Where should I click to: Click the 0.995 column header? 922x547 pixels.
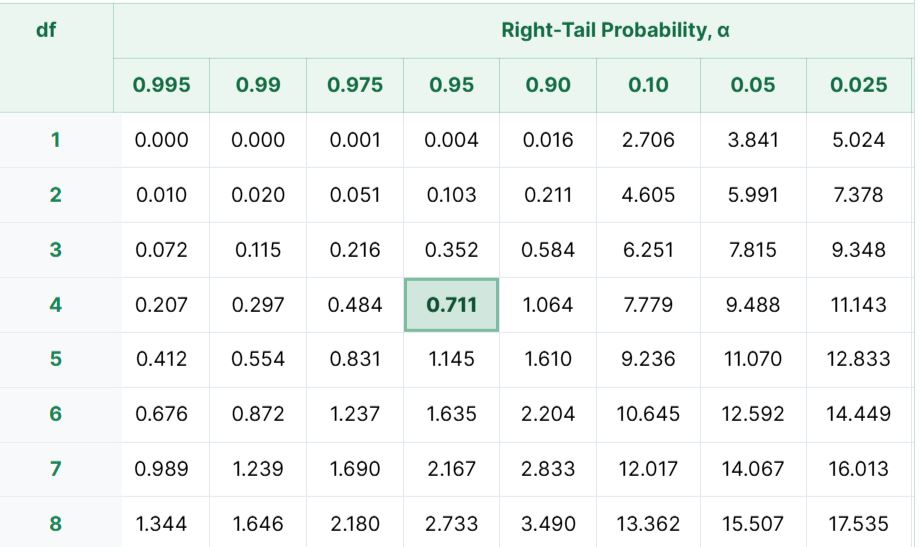(x=162, y=85)
